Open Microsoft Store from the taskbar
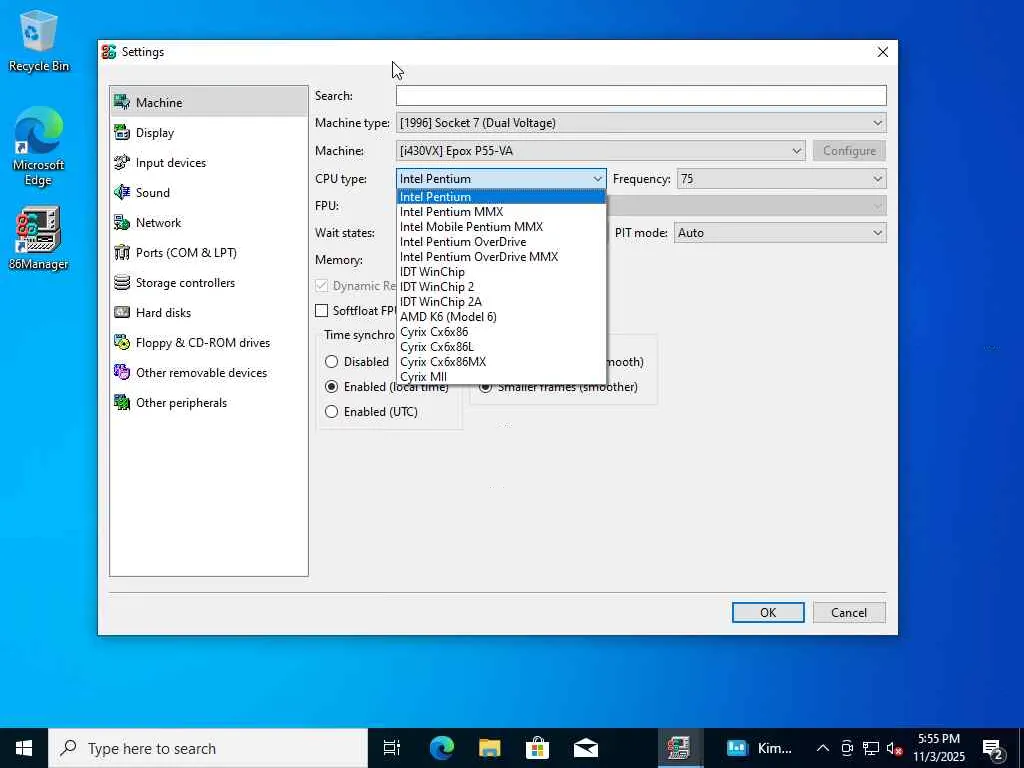This screenshot has width=1024, height=768. pyautogui.click(x=537, y=748)
